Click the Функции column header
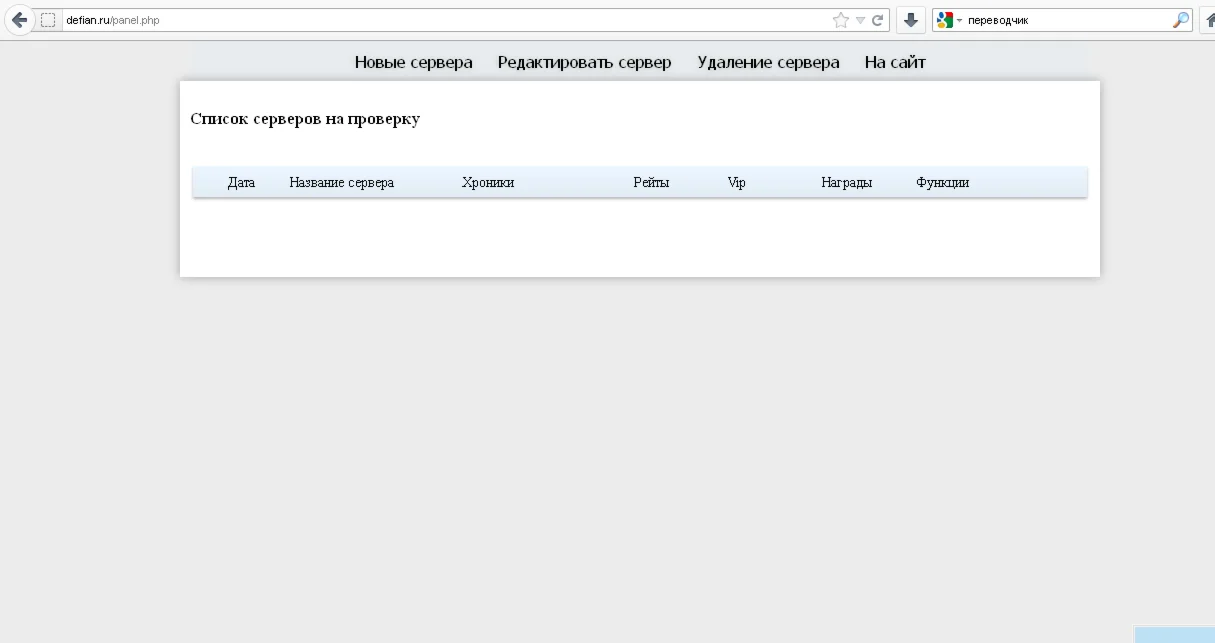Image resolution: width=1215 pixels, height=643 pixels. click(x=943, y=183)
